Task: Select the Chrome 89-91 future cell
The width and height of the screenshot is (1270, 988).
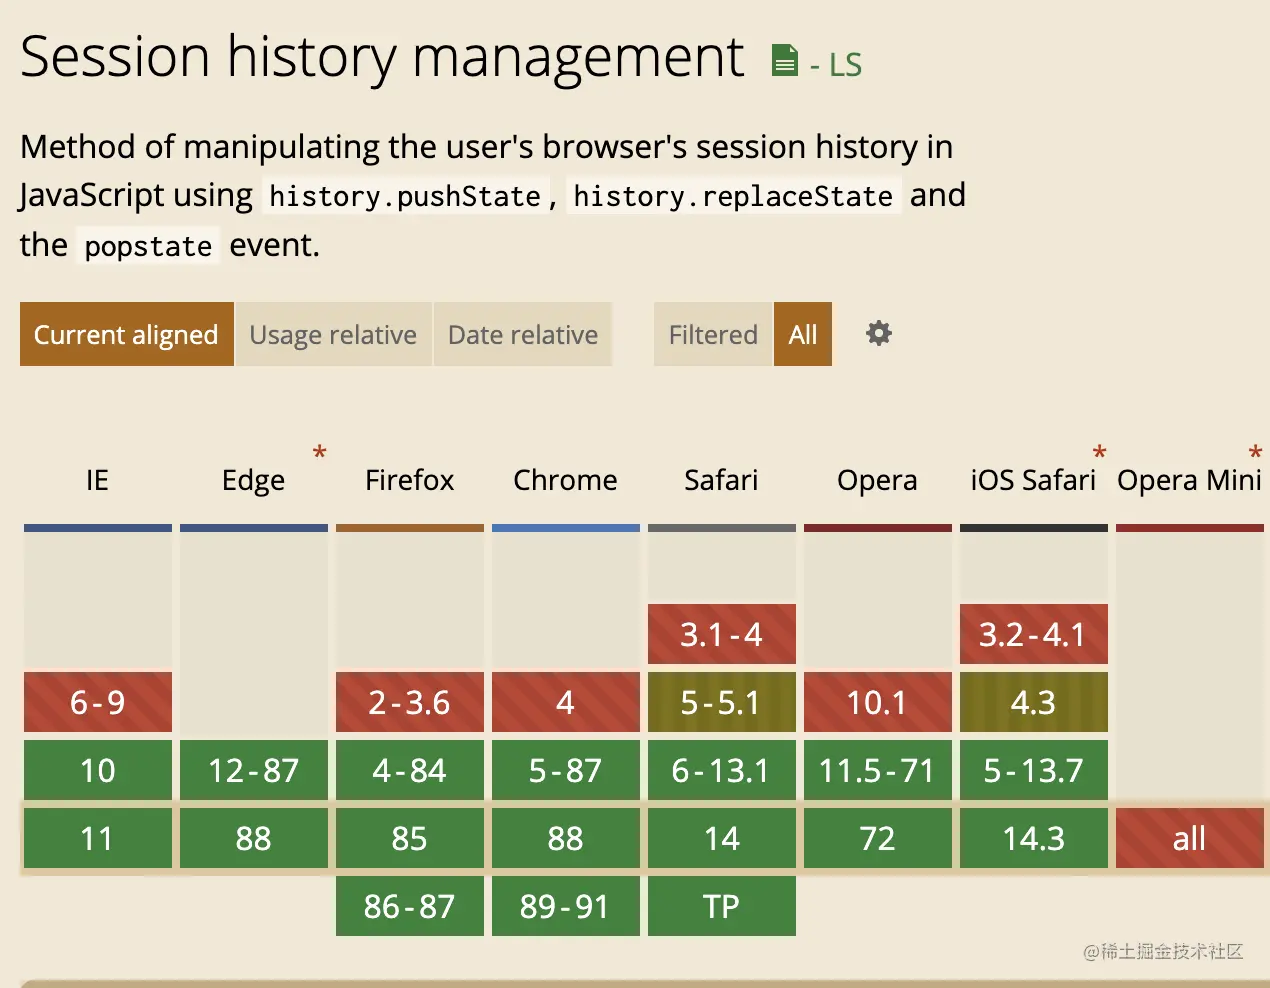Action: tap(566, 906)
